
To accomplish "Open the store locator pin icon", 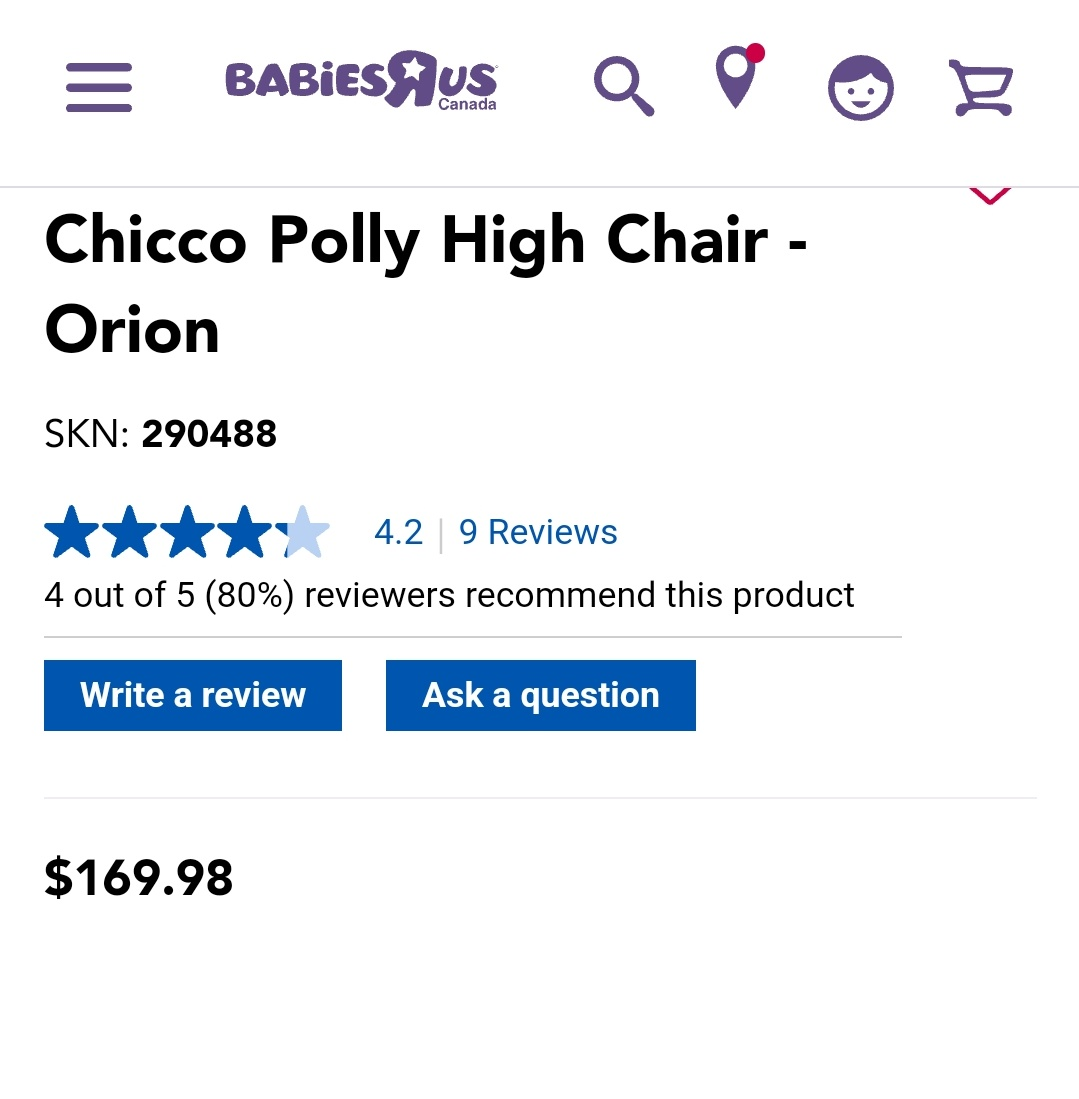I will coord(738,76).
